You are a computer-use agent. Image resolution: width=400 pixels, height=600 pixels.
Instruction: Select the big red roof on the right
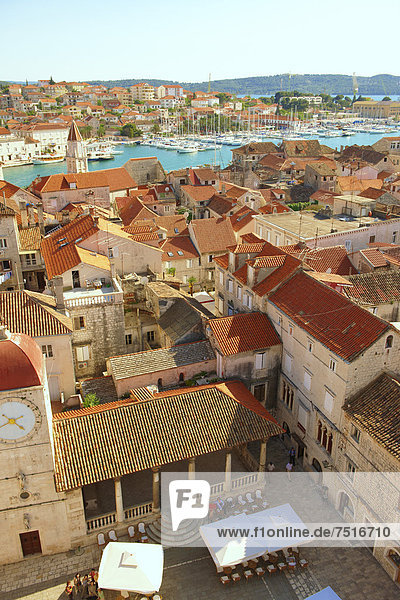[x=329, y=316]
